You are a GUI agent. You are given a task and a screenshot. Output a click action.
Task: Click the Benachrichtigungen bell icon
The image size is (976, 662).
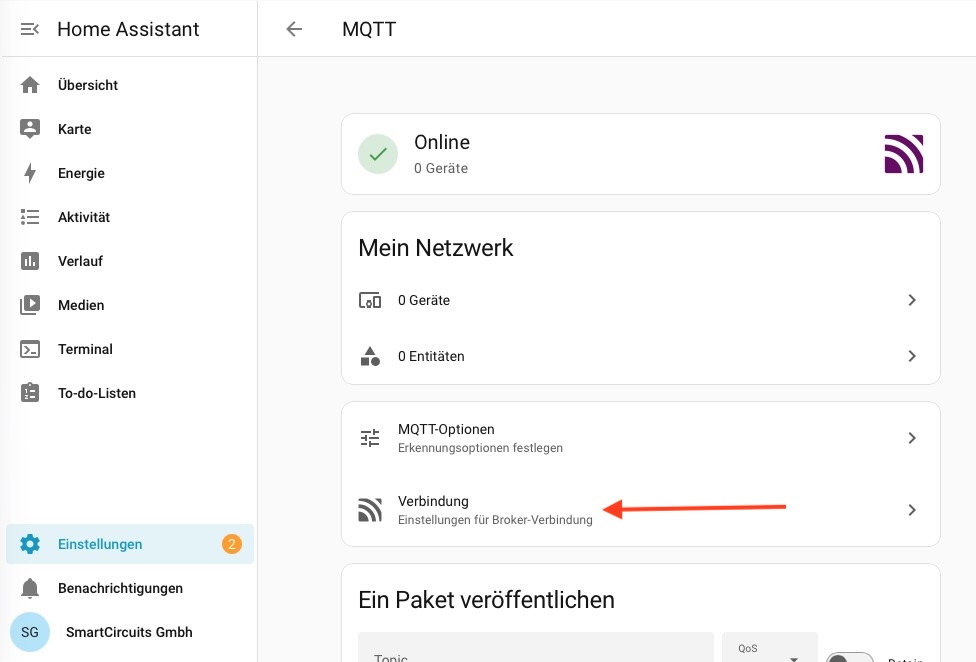[29, 588]
